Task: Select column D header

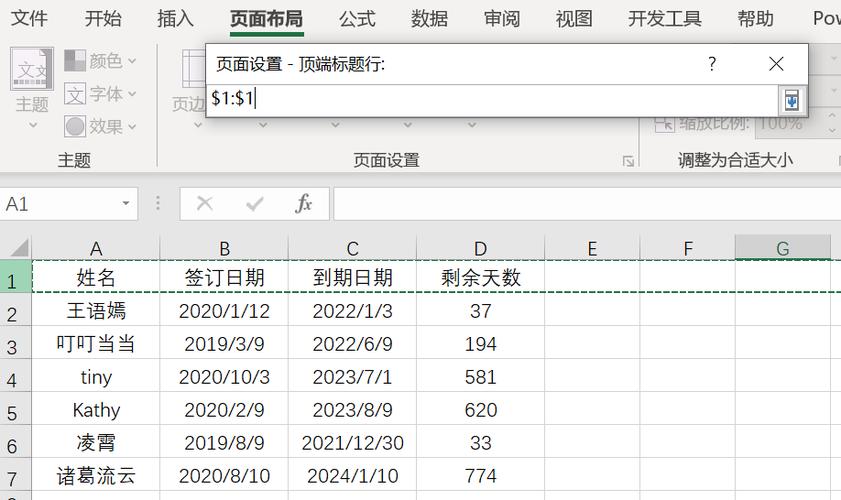Action: (481, 248)
